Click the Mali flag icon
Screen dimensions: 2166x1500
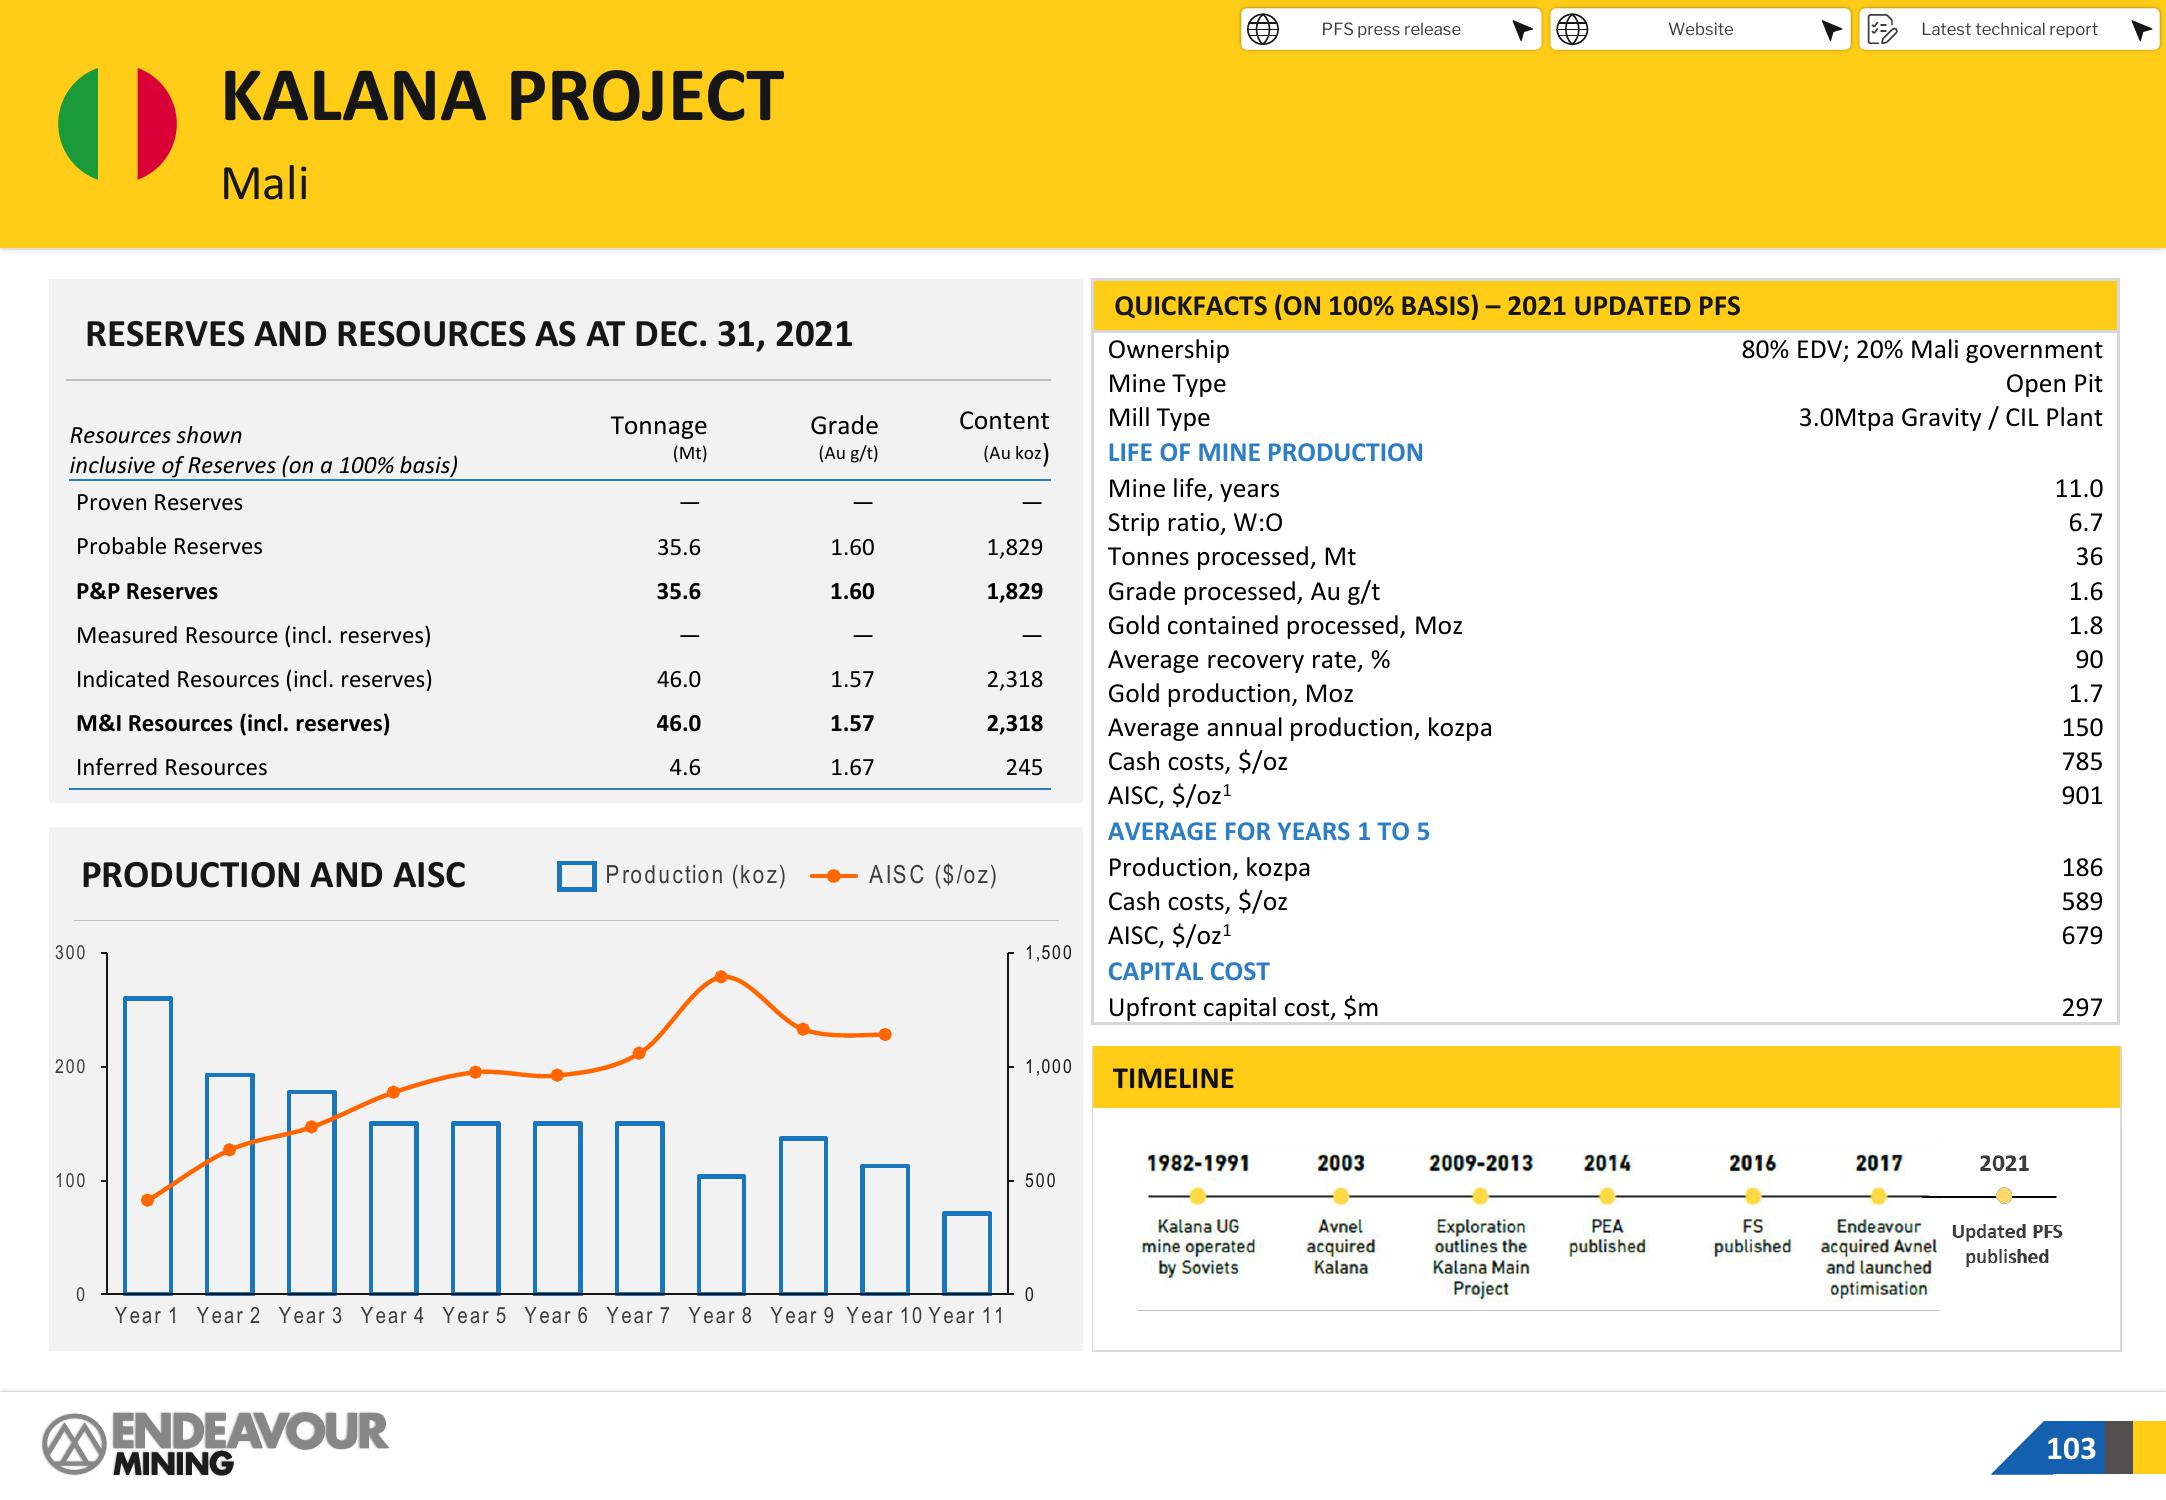click(118, 124)
